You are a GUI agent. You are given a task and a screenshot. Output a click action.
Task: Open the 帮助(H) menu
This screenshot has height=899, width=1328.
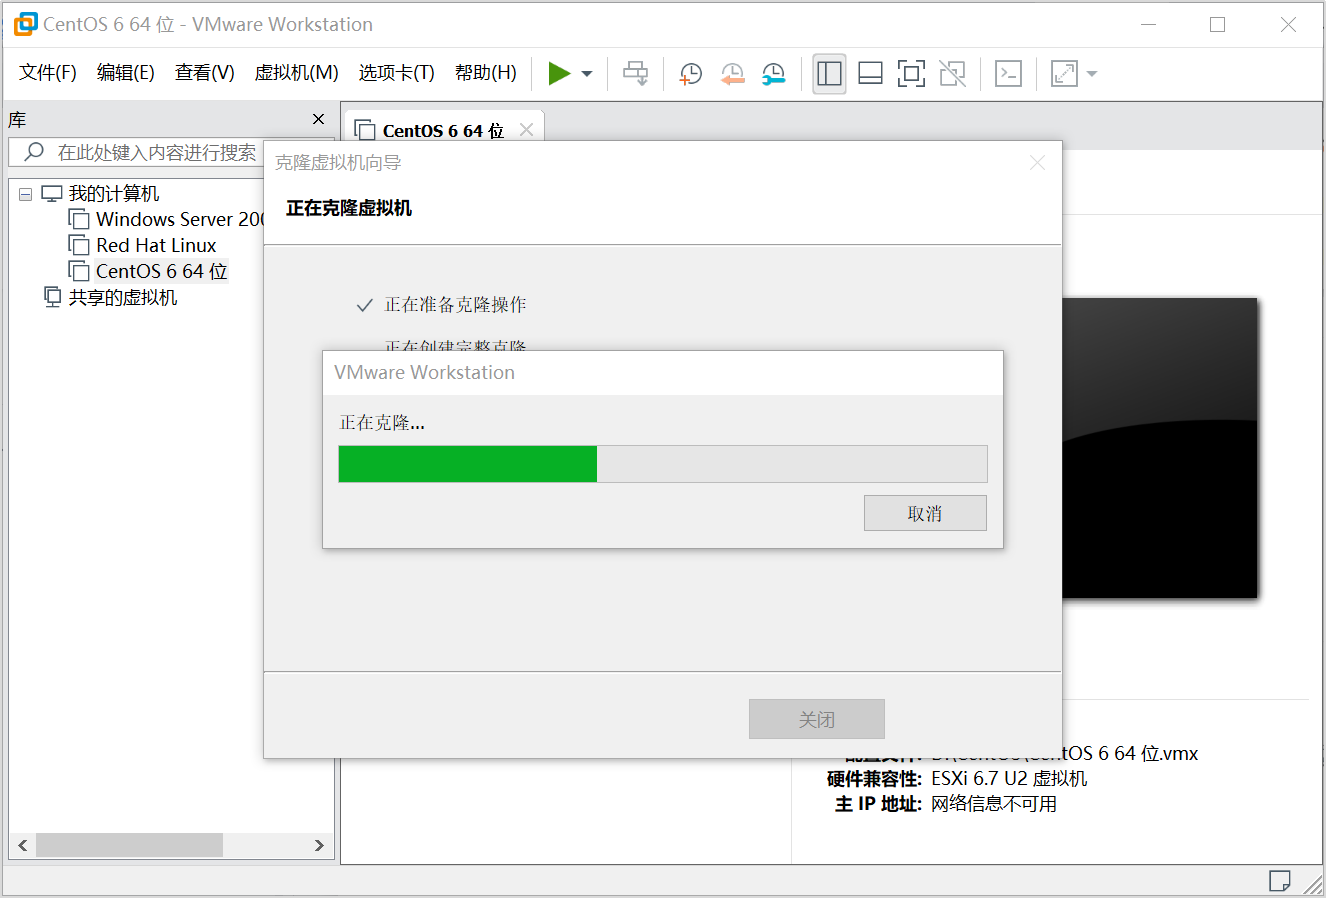(x=486, y=73)
